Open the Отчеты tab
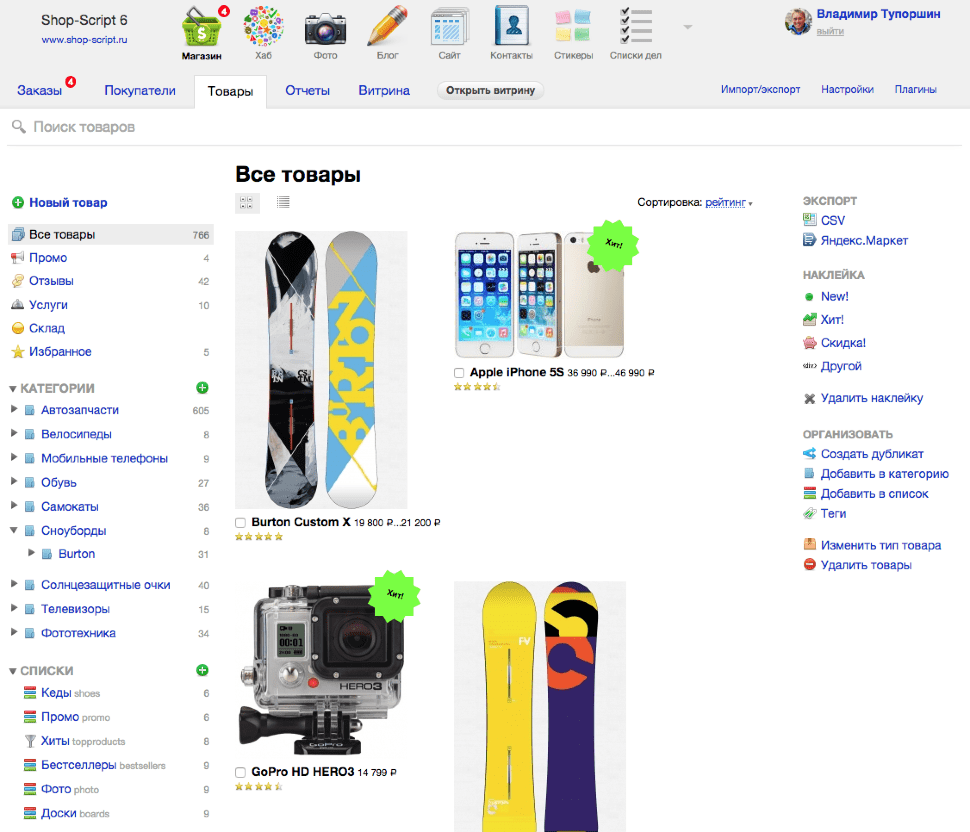The width and height of the screenshot is (970, 832). click(307, 91)
